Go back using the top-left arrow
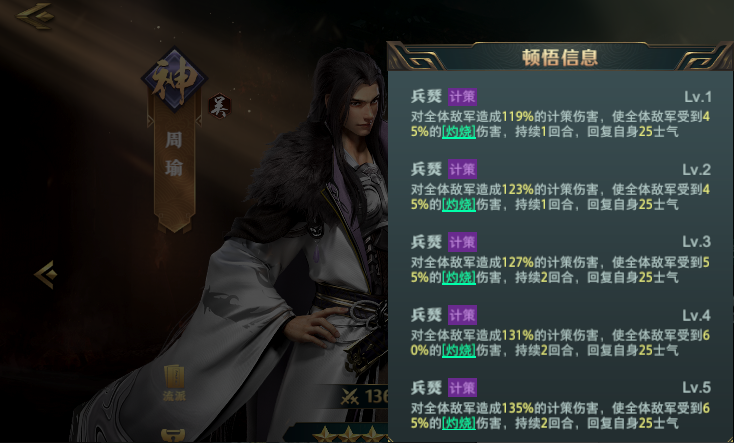The height and width of the screenshot is (443, 734). [x=36, y=16]
